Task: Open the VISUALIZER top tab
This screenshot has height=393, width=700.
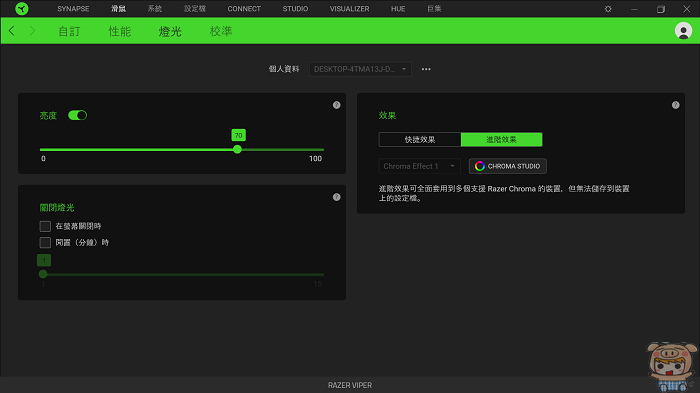Action: [x=350, y=9]
